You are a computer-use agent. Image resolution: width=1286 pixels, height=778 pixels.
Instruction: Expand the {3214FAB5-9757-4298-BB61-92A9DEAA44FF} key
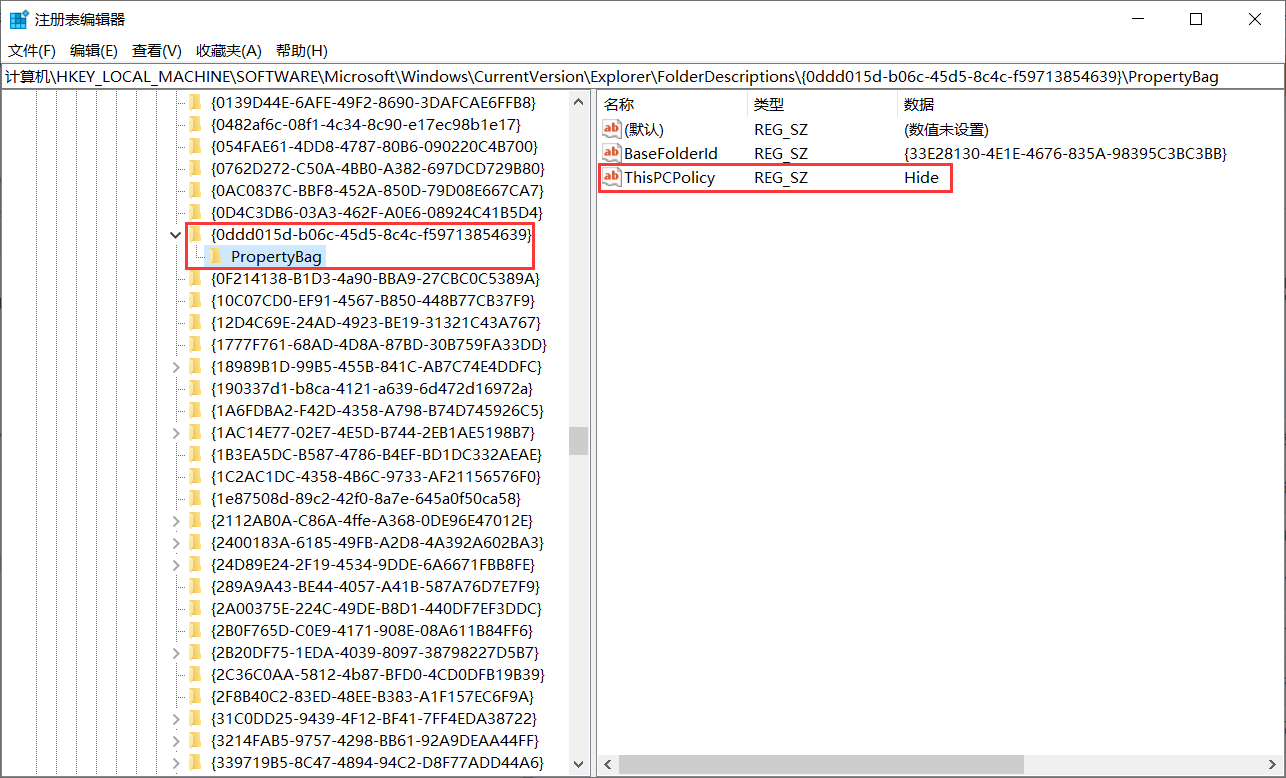pos(176,740)
